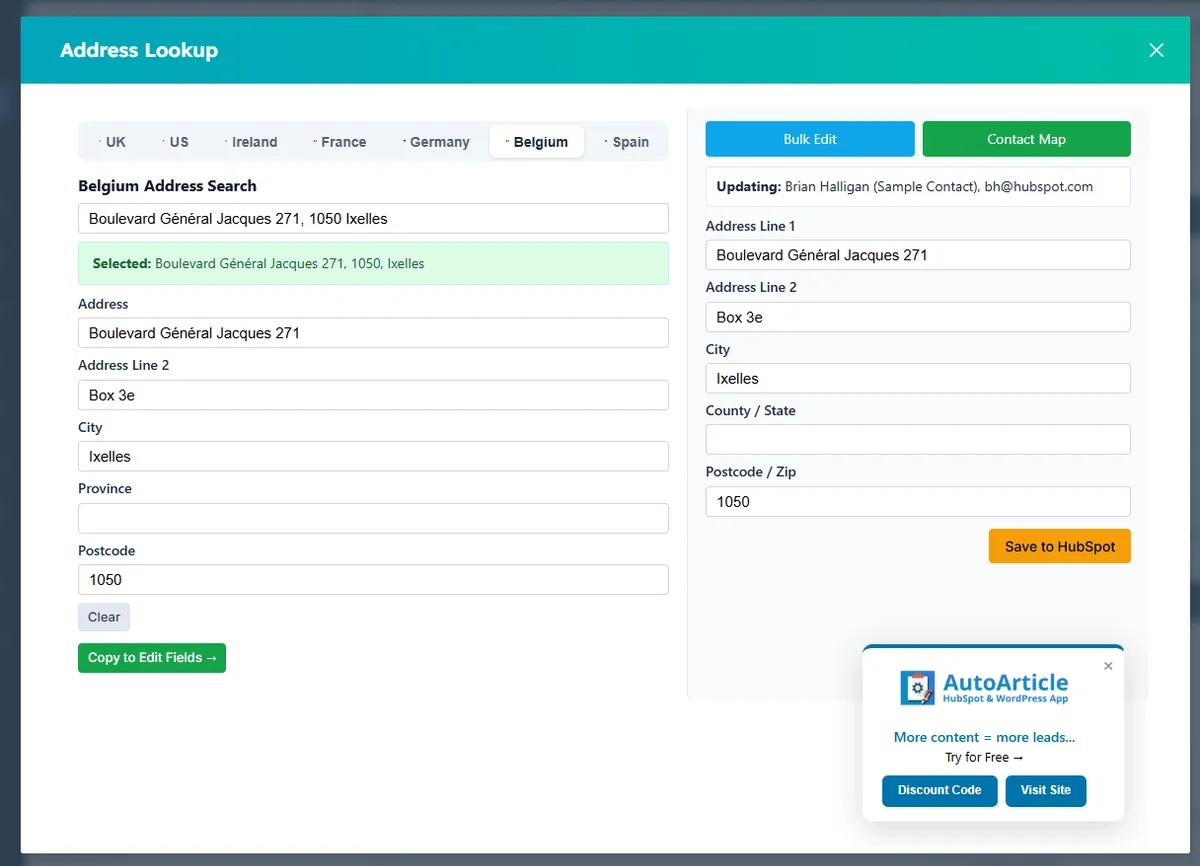
Task: Dismiss the AutoArticle promo popup
Action: click(x=1108, y=666)
